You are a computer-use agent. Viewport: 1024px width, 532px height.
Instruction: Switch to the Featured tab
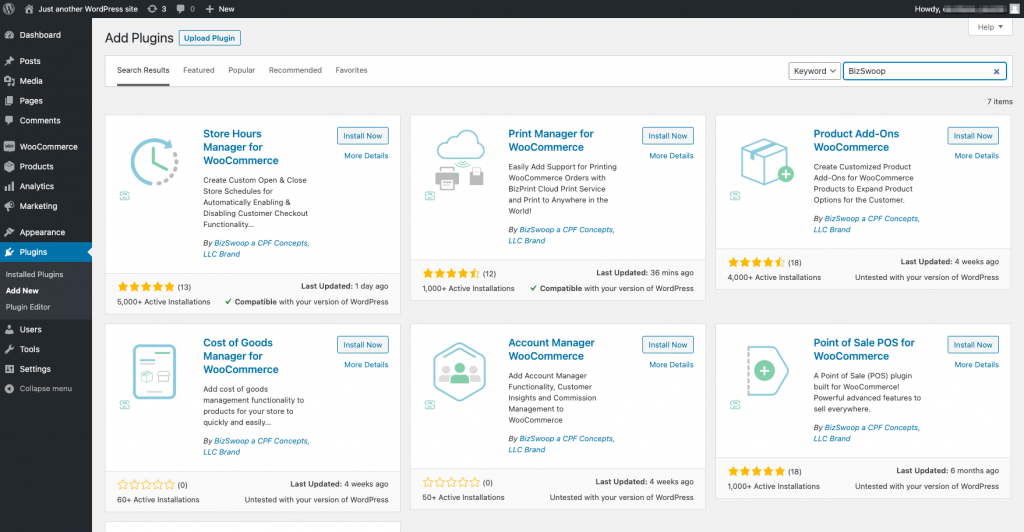pos(199,70)
